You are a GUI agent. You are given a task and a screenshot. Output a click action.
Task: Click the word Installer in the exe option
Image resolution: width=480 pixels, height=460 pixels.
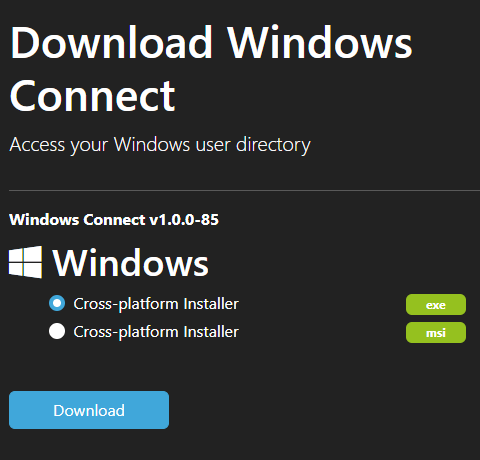point(211,304)
